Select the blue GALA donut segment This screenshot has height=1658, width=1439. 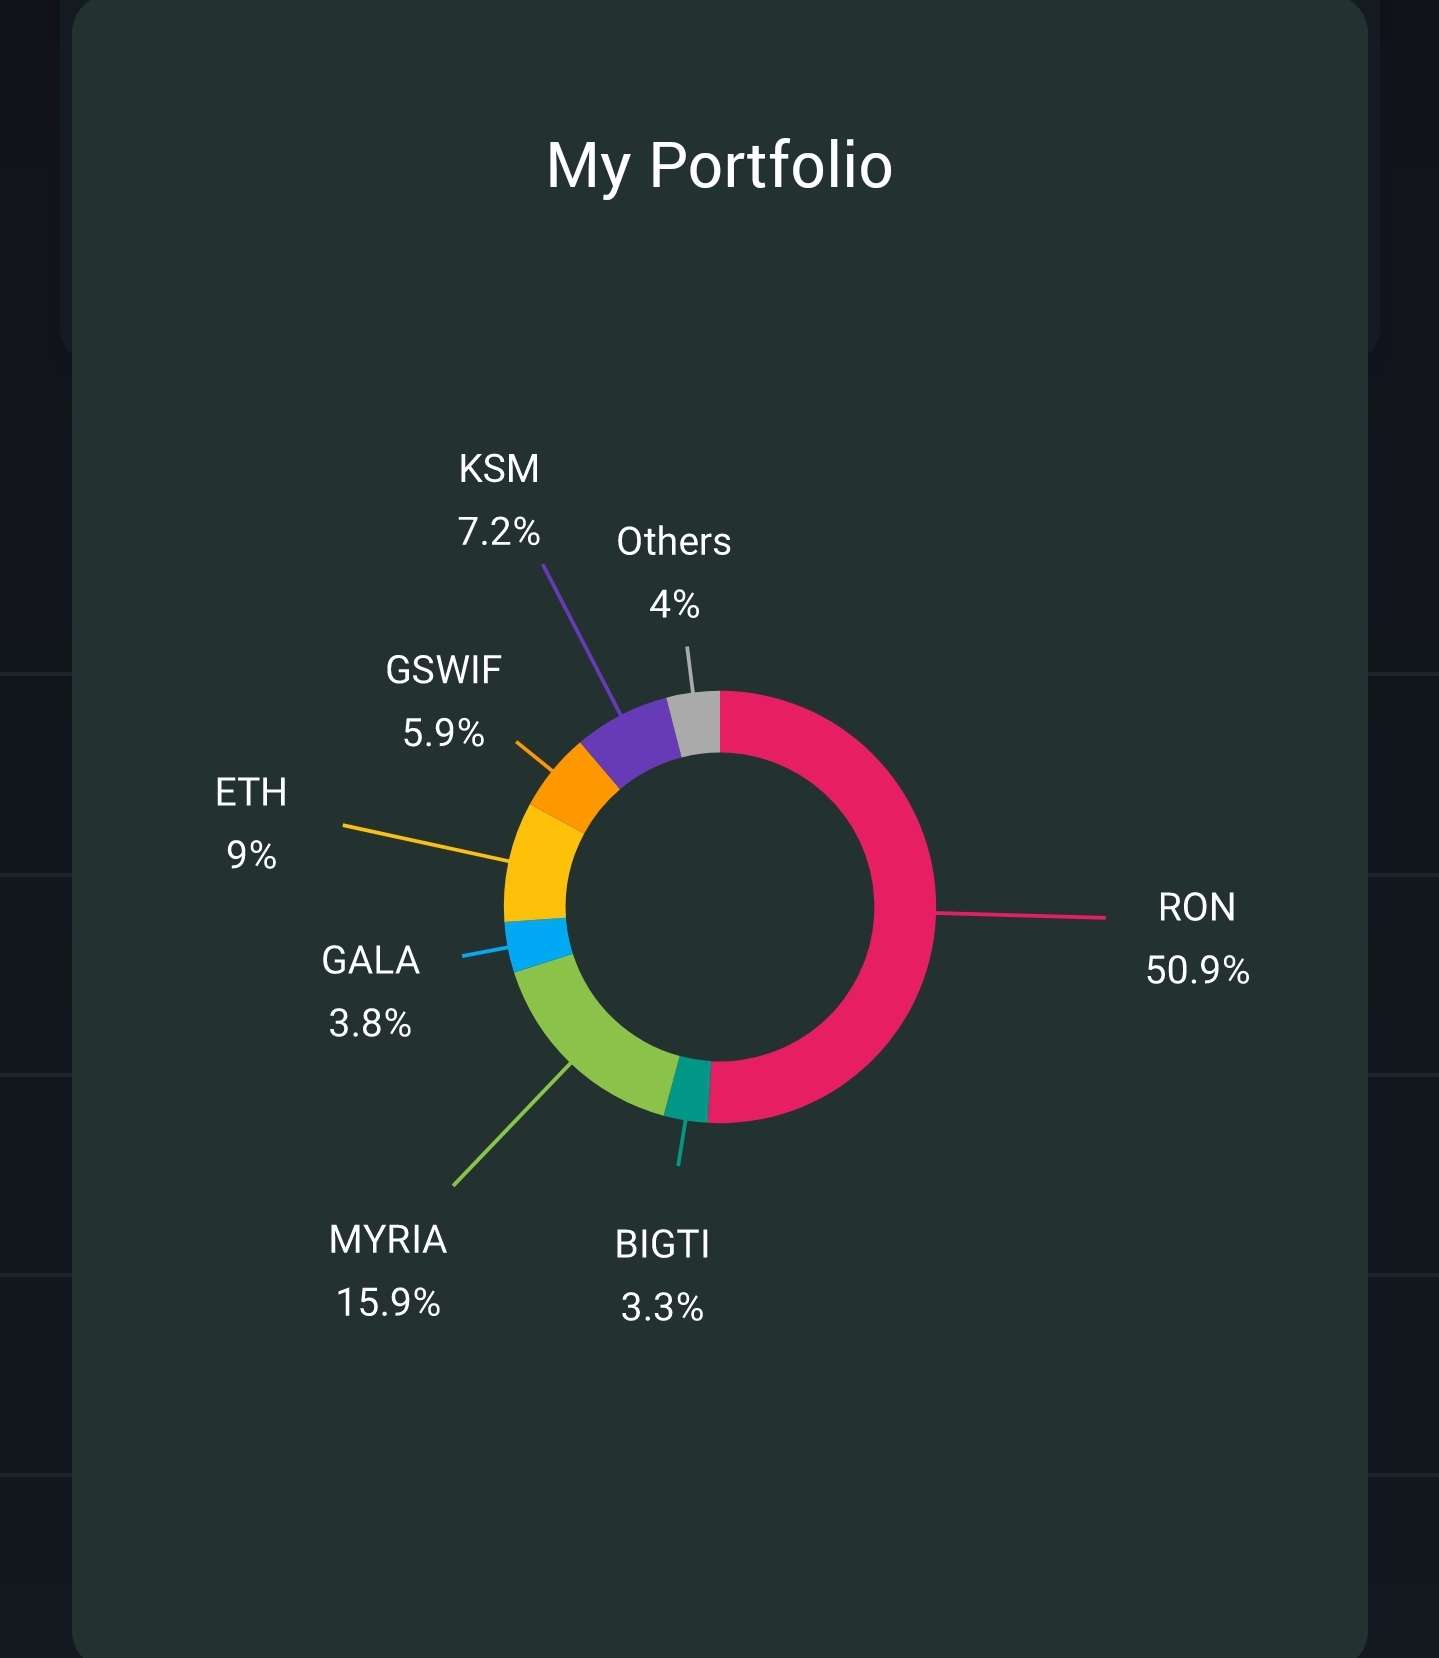pyautogui.click(x=538, y=944)
